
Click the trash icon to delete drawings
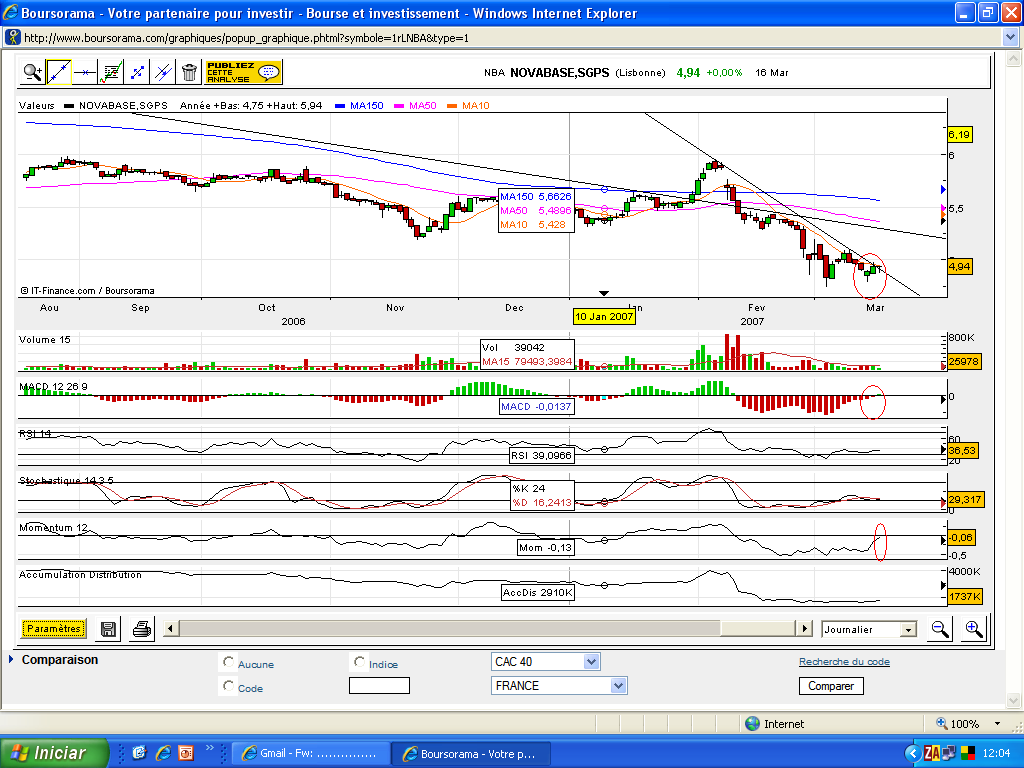pyautogui.click(x=189, y=72)
